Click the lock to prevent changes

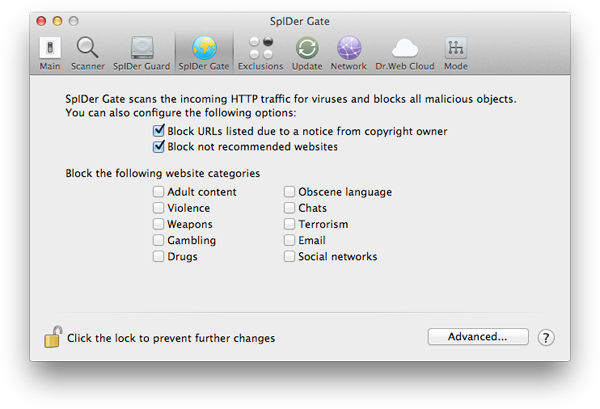(53, 337)
